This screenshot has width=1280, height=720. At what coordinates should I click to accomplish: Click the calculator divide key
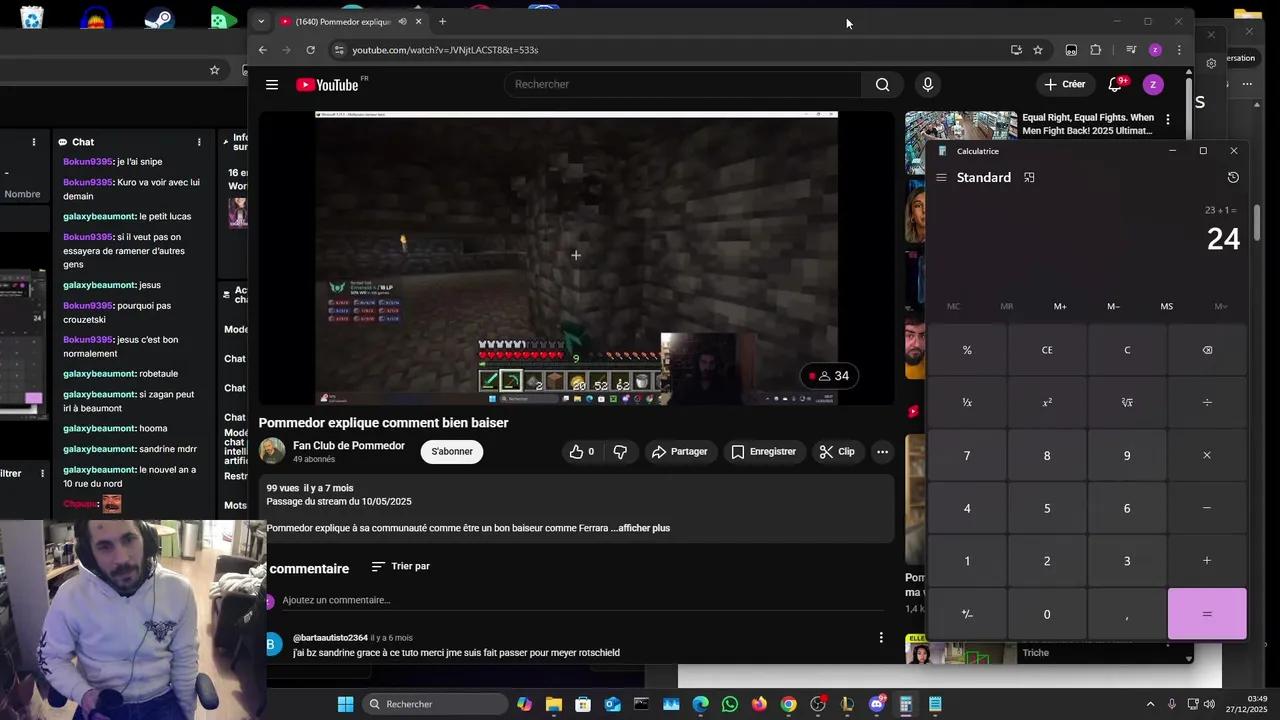pos(1207,403)
